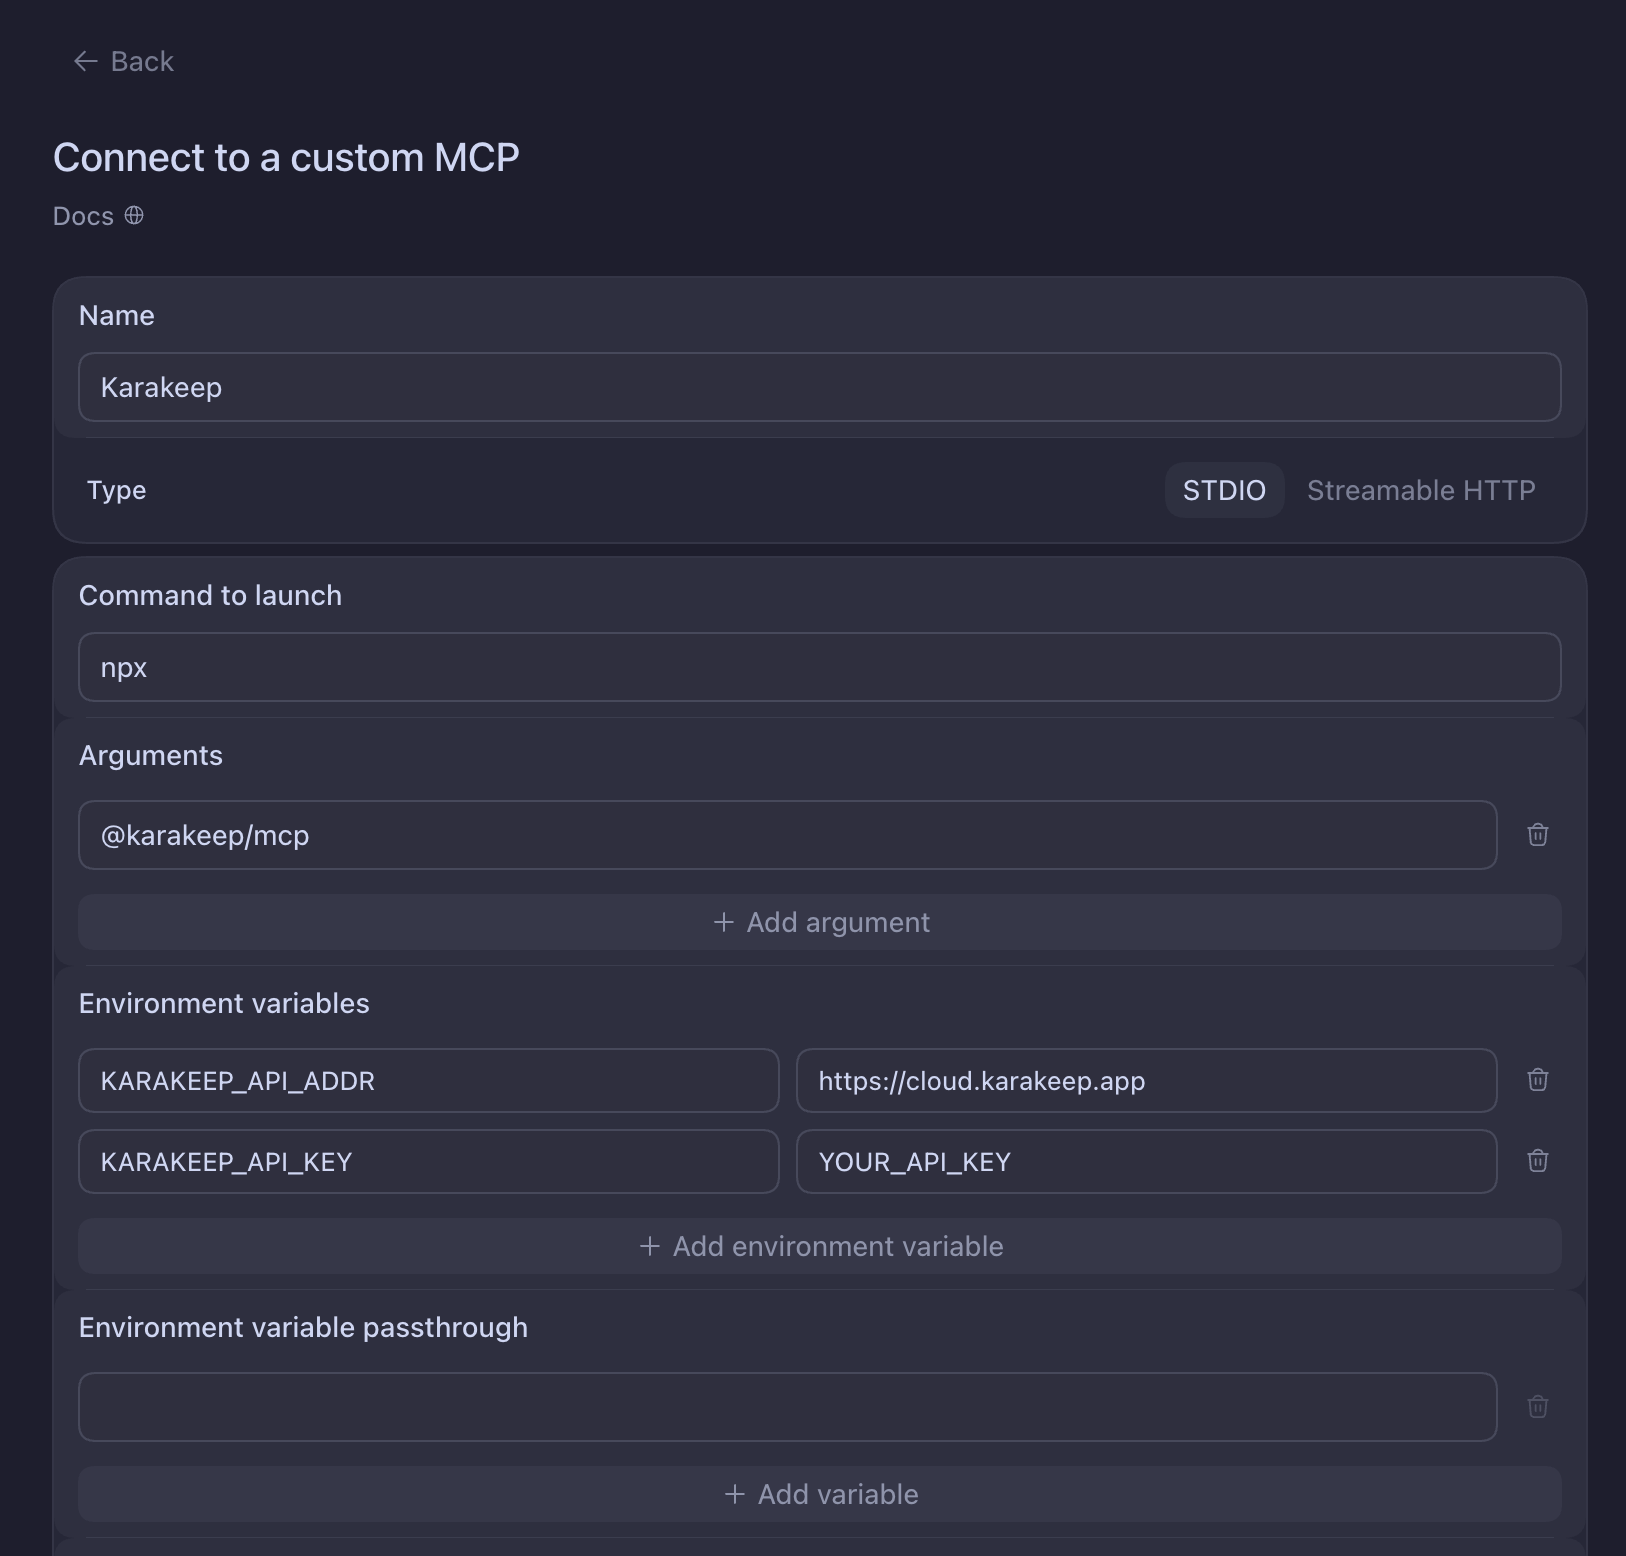This screenshot has height=1556, width=1626.
Task: Go back using the Back link
Action: (x=124, y=62)
